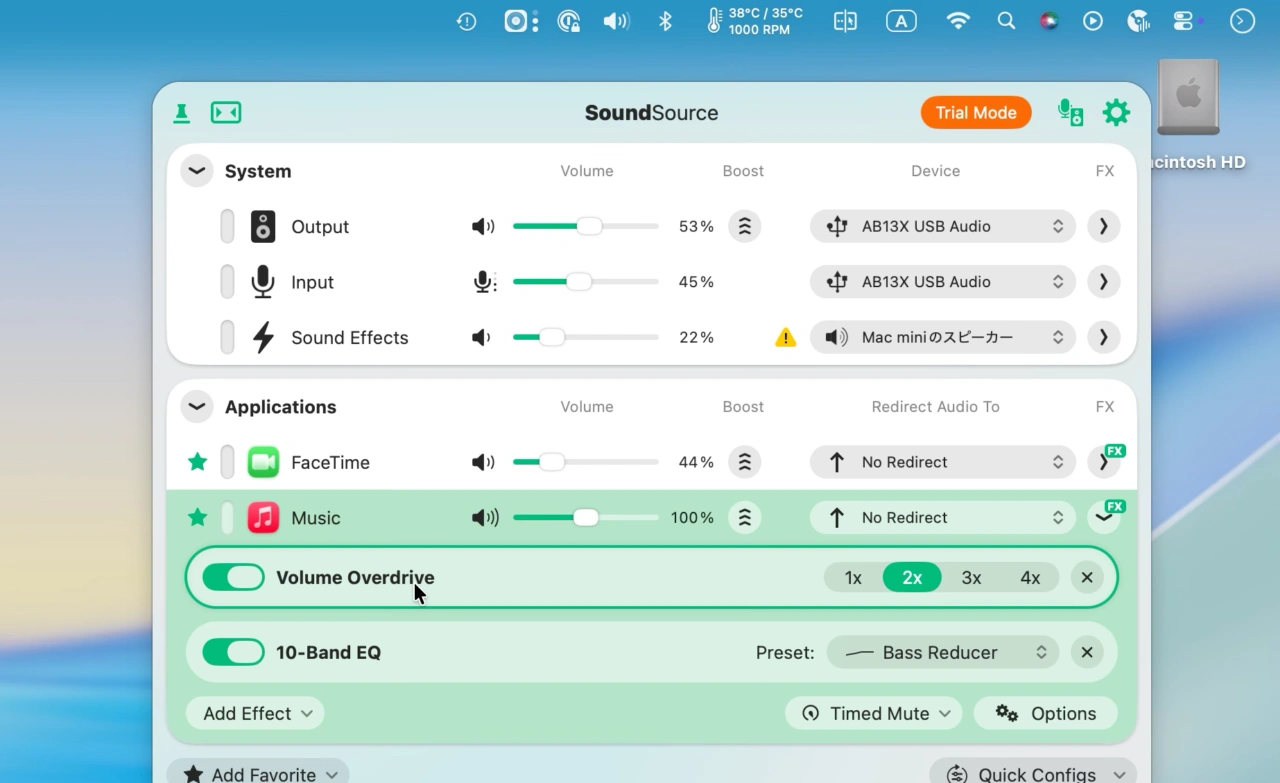
Task: Click the FaceTime boost icon
Action: pos(744,462)
